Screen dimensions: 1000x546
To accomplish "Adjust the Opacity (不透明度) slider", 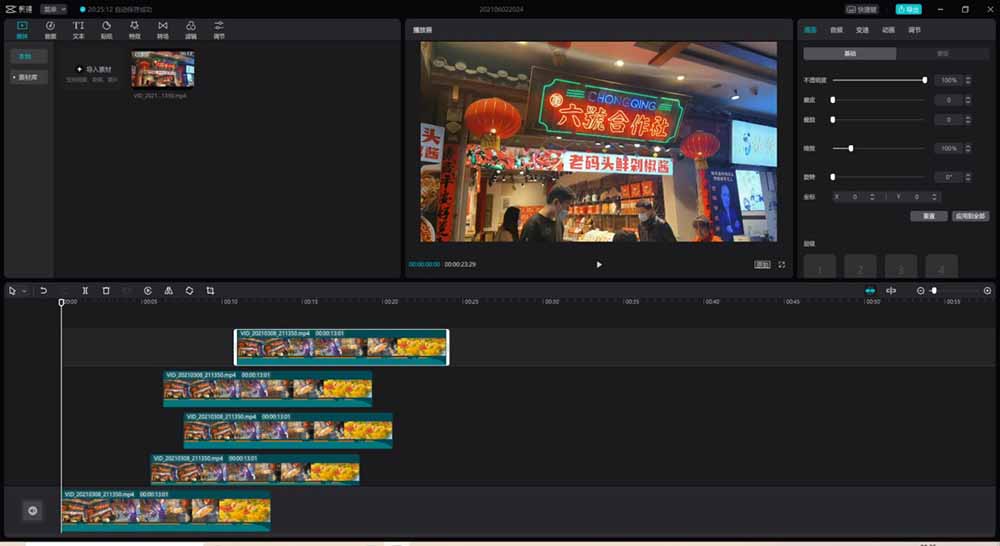I will point(879,80).
